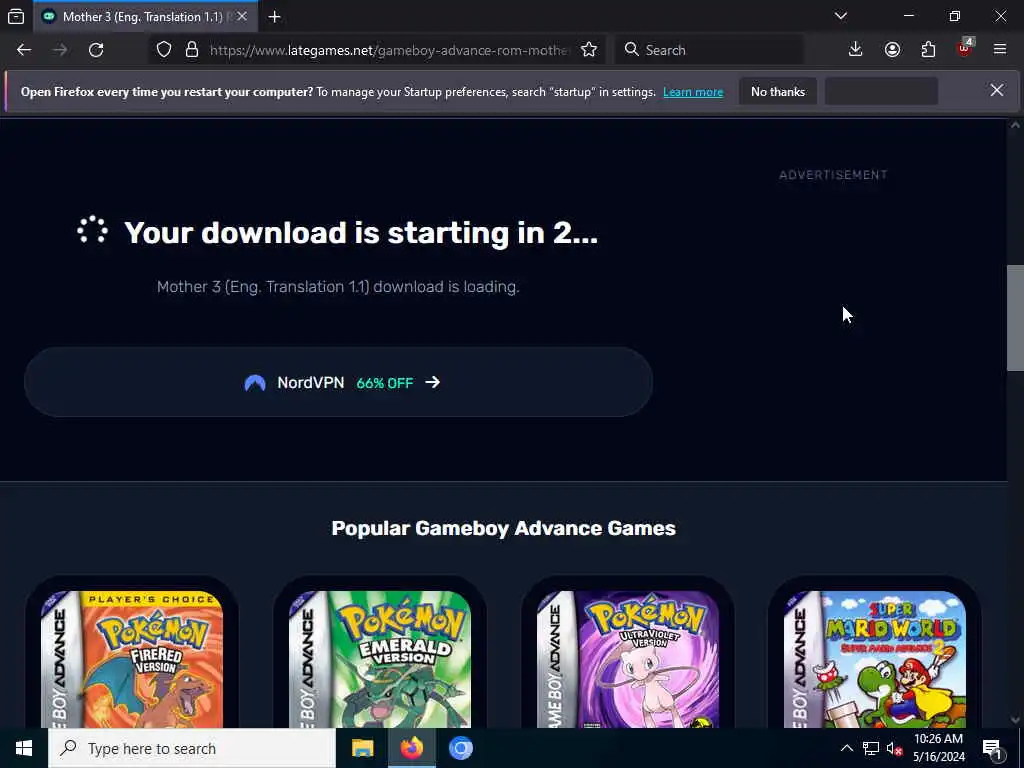Click the 'download is loading' subtitle text

[338, 287]
